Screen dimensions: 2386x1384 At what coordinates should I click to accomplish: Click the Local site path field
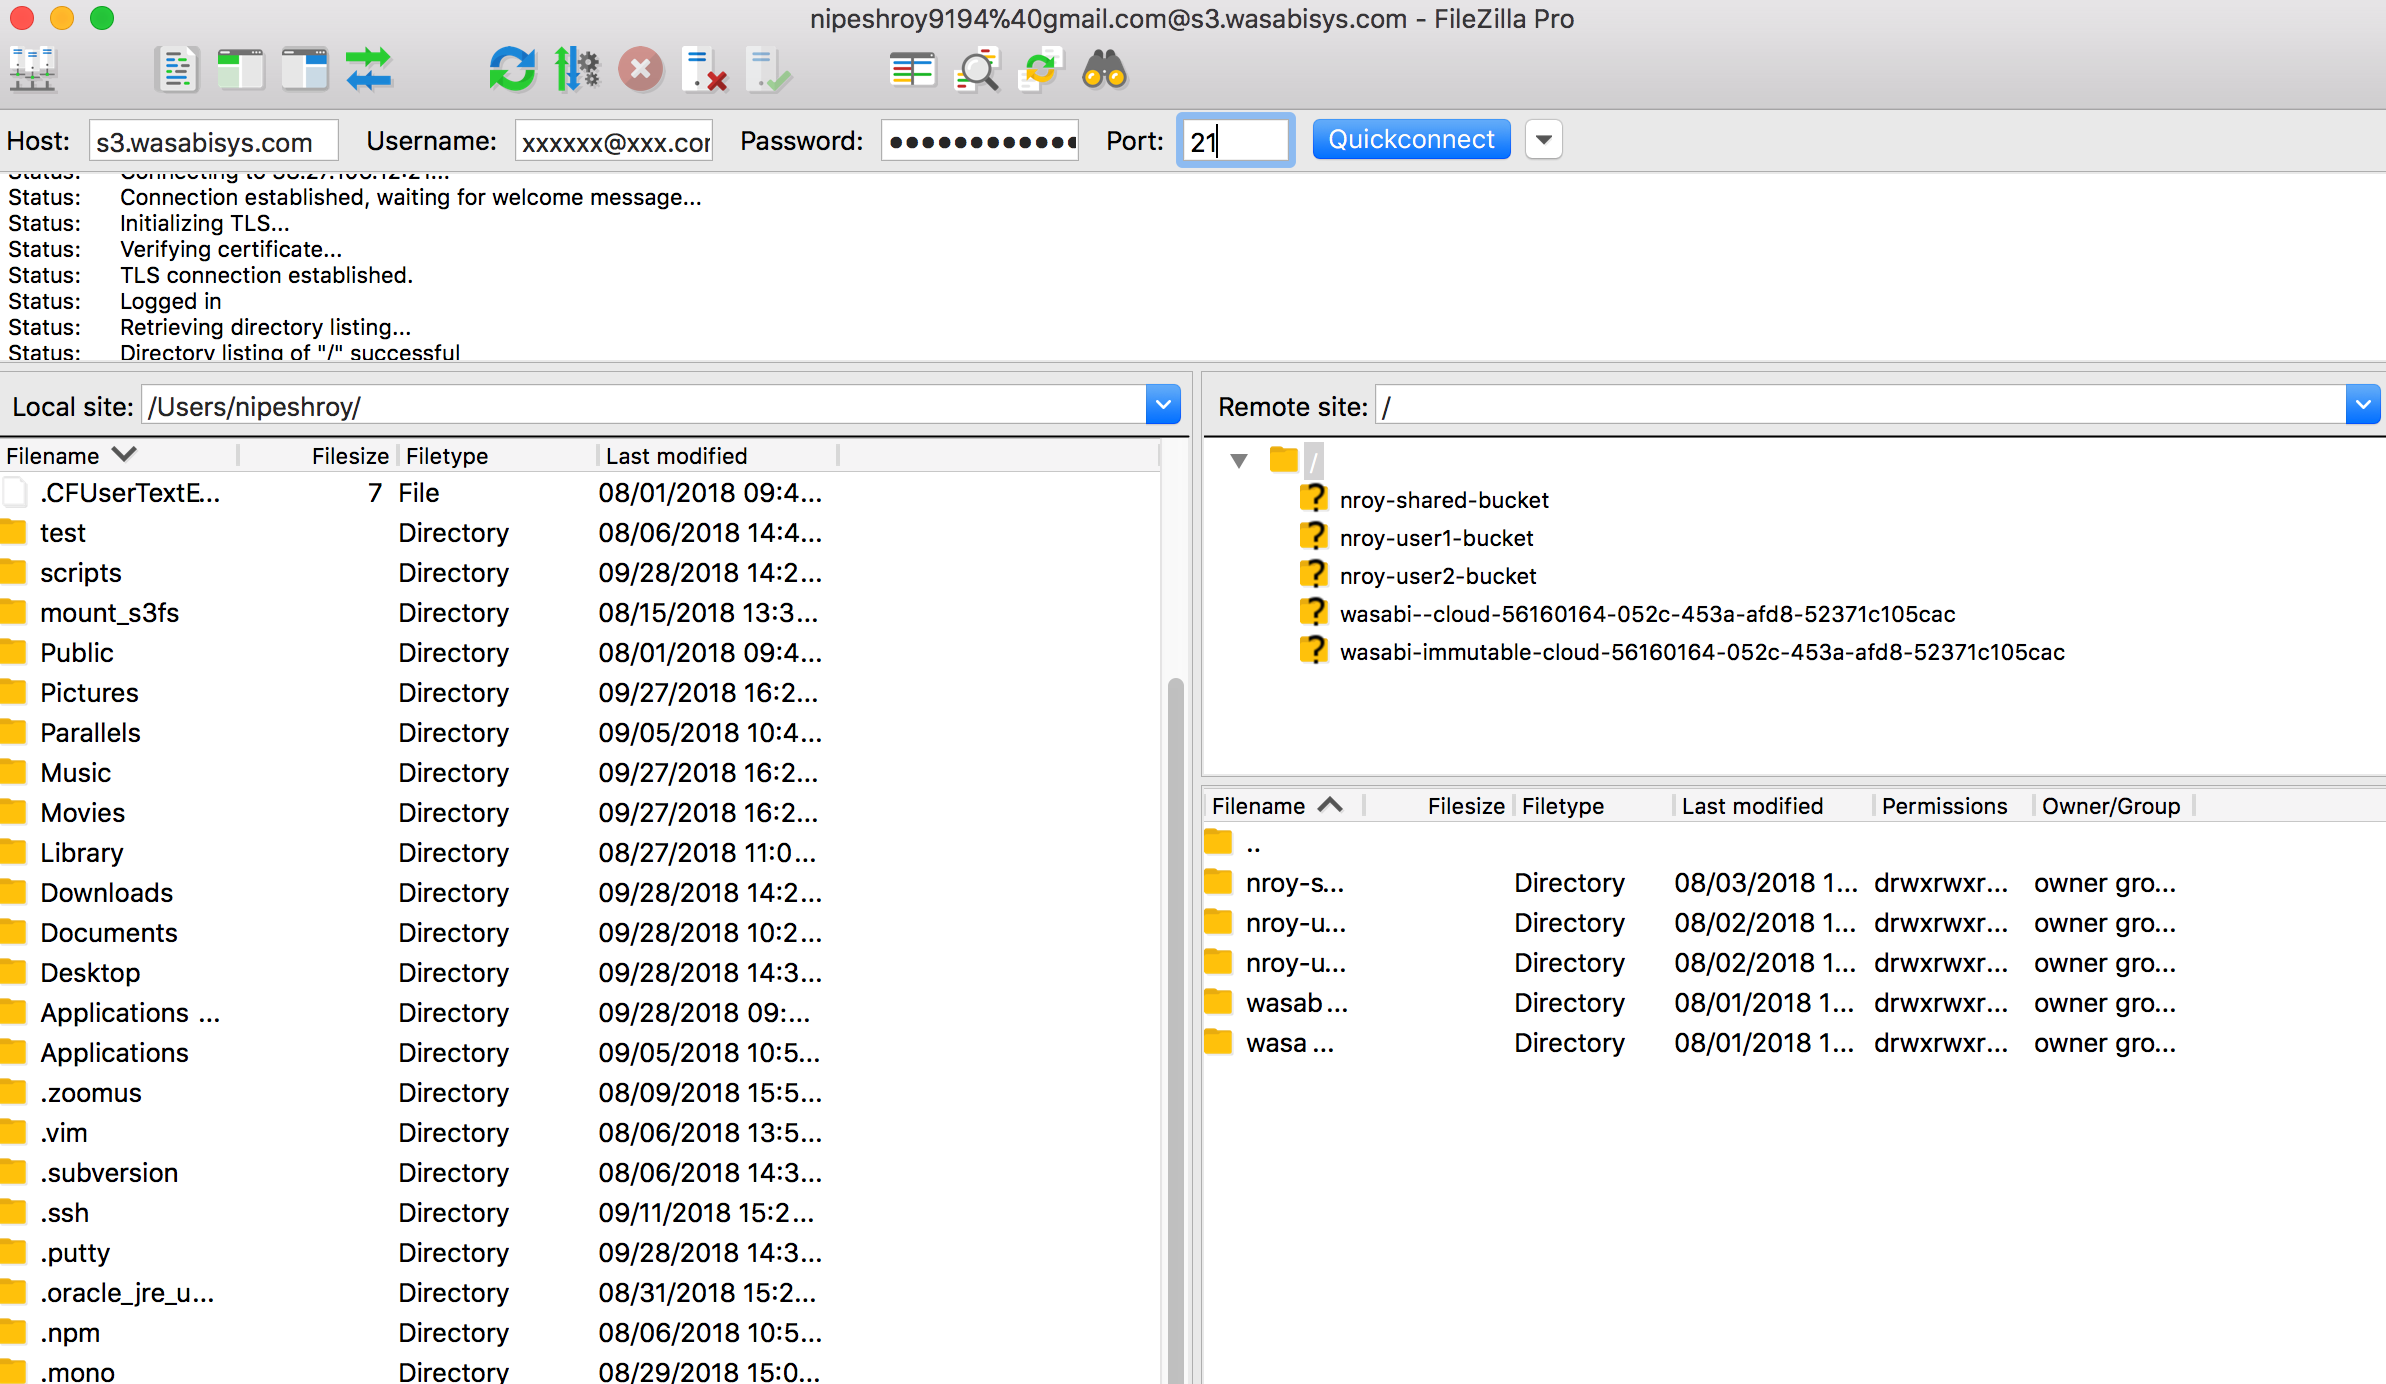pos(644,406)
